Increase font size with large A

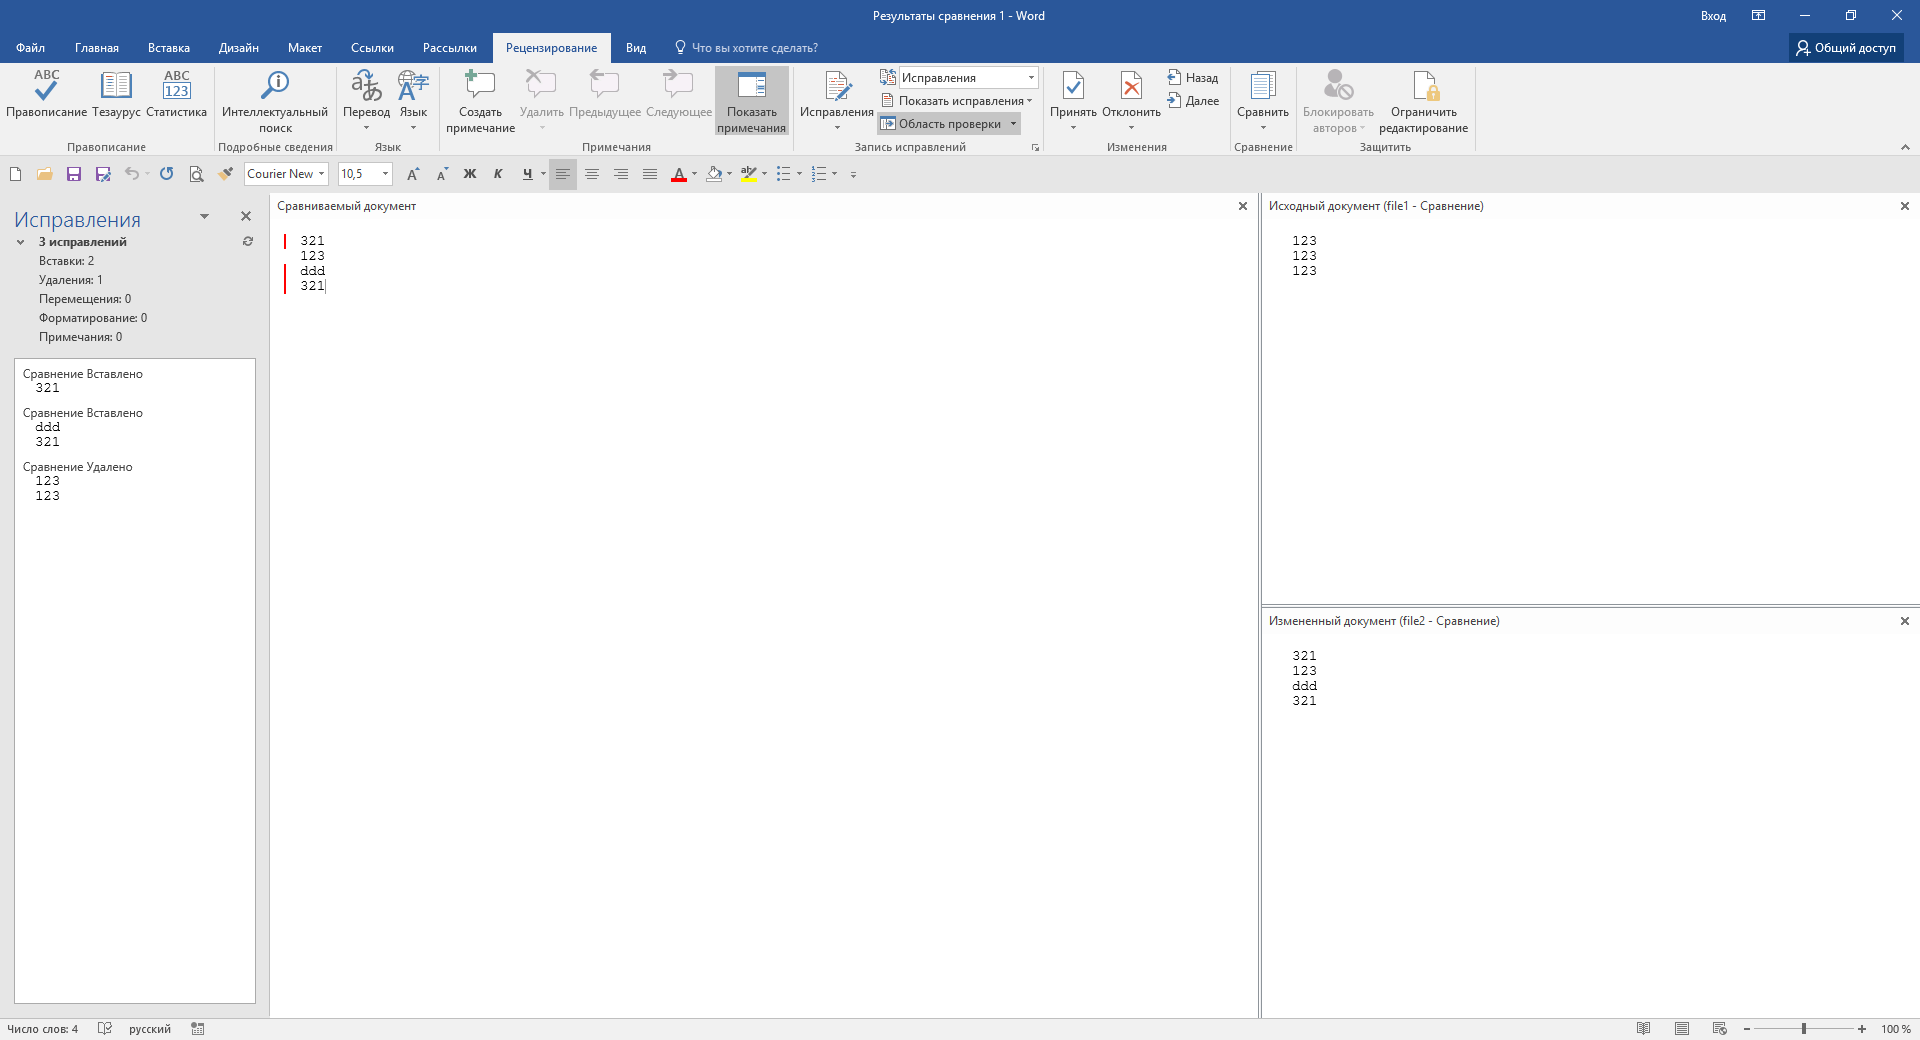[412, 174]
